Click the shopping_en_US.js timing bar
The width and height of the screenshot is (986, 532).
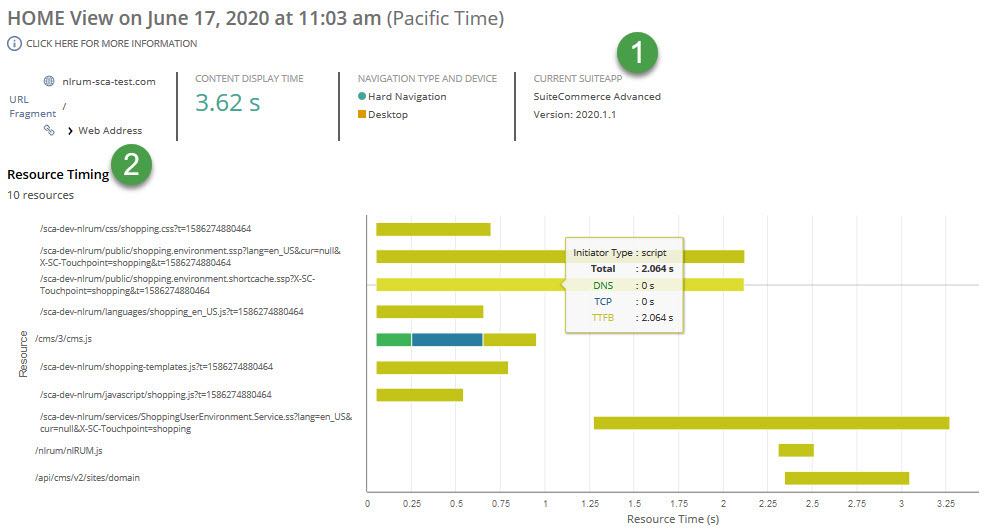click(429, 312)
